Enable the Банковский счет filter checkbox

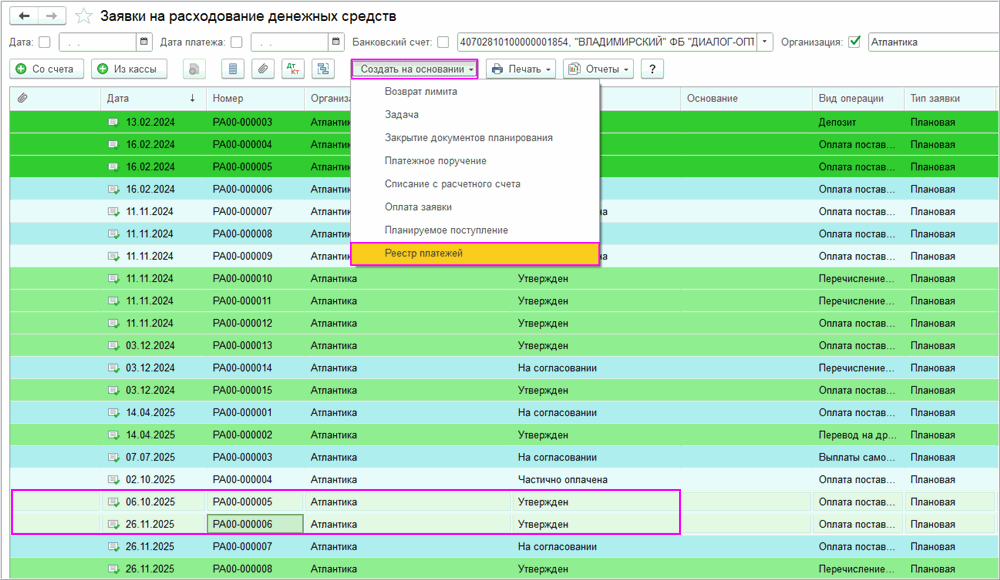coord(443,42)
